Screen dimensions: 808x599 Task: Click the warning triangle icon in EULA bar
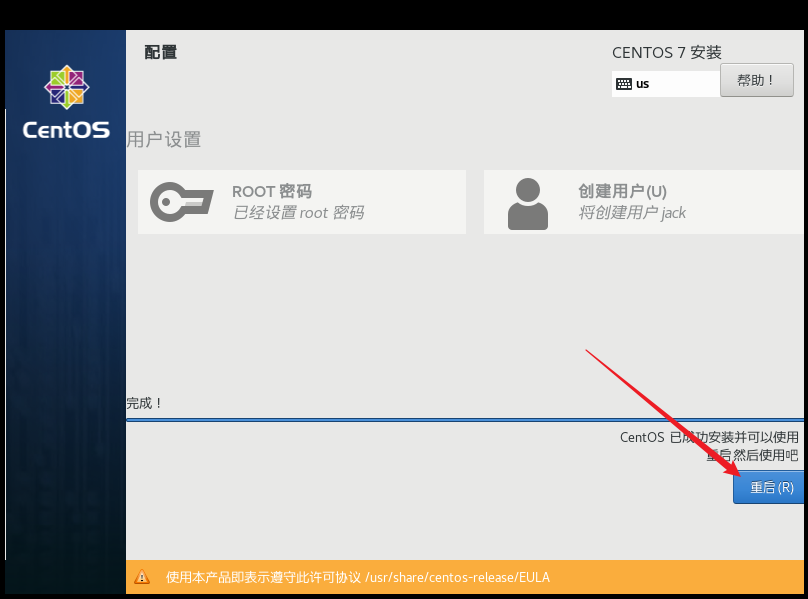click(142, 577)
